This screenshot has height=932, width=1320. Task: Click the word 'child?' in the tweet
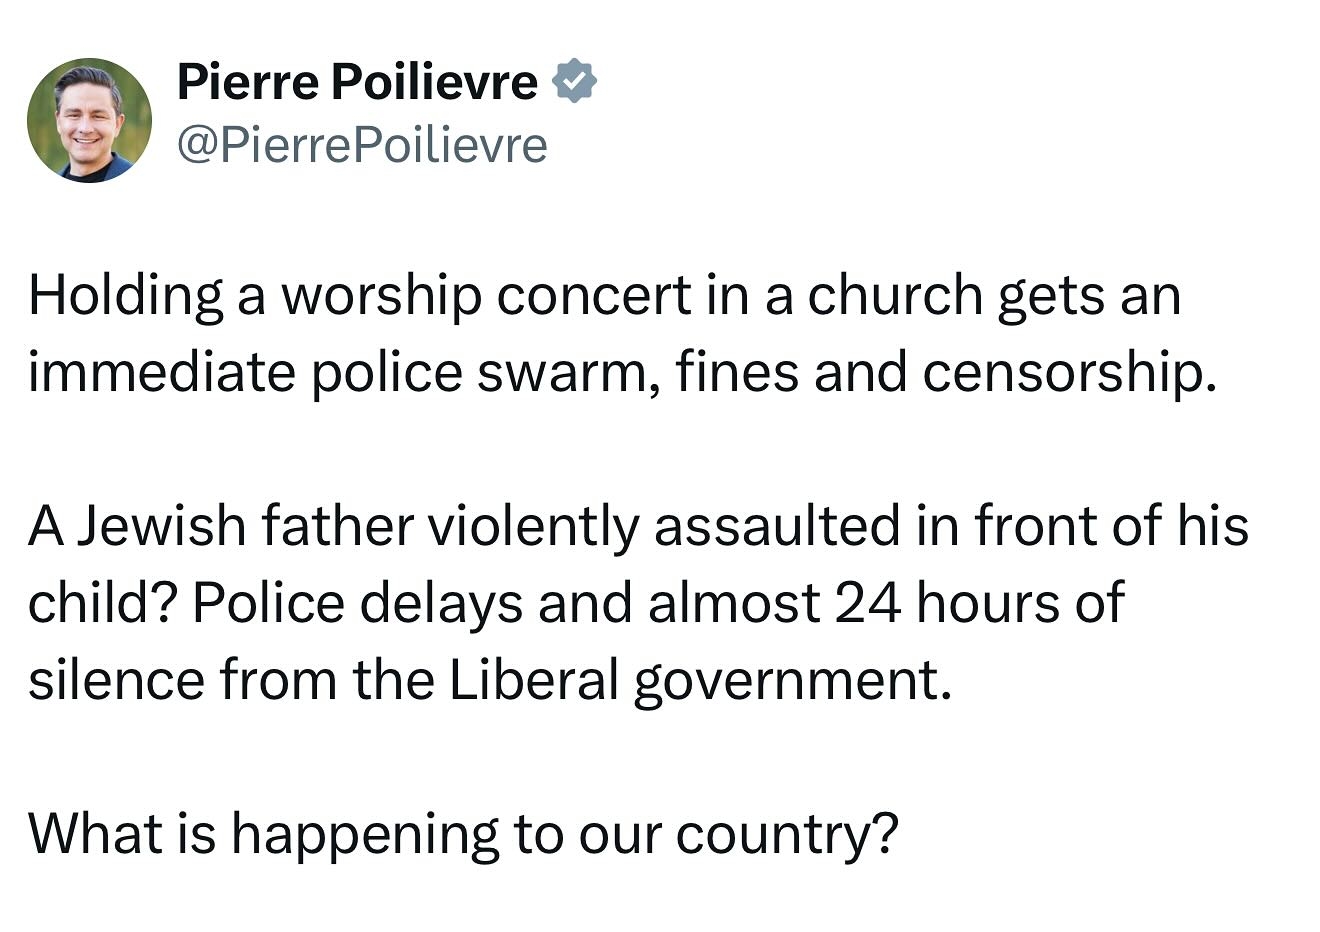click(x=103, y=603)
